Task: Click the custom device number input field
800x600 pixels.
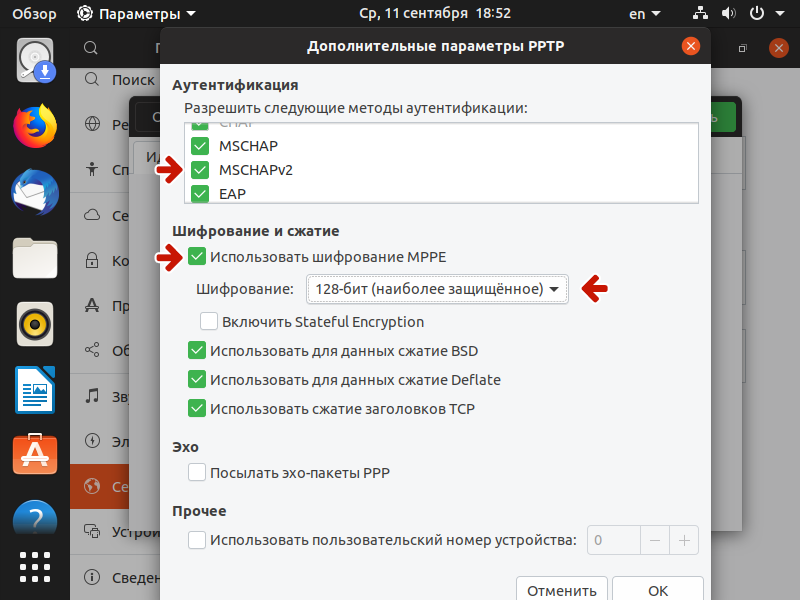Action: 613,540
